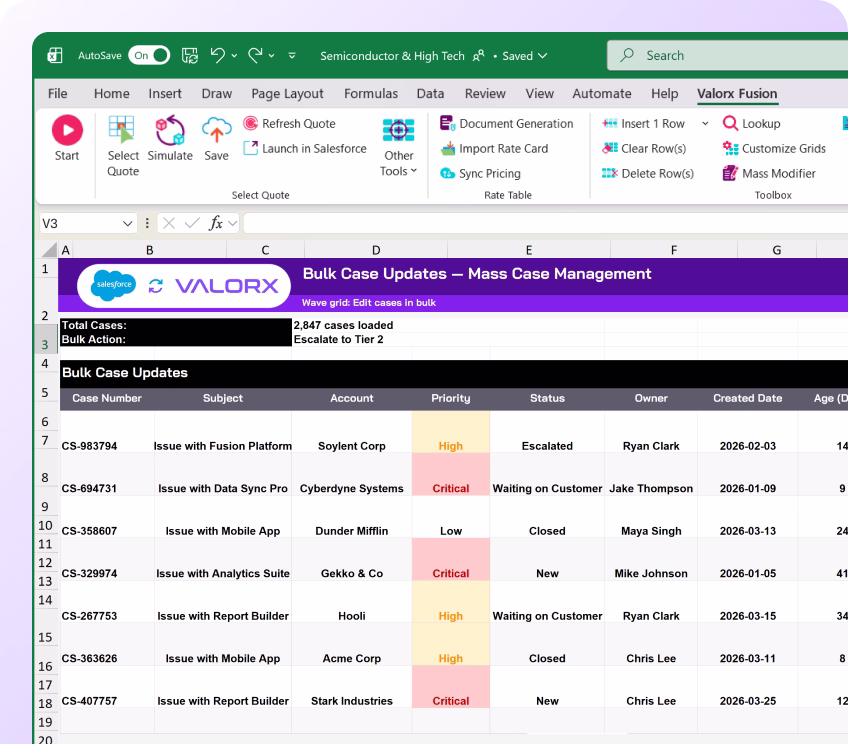Click the Priority column header
The image size is (848, 744).
[x=450, y=398]
